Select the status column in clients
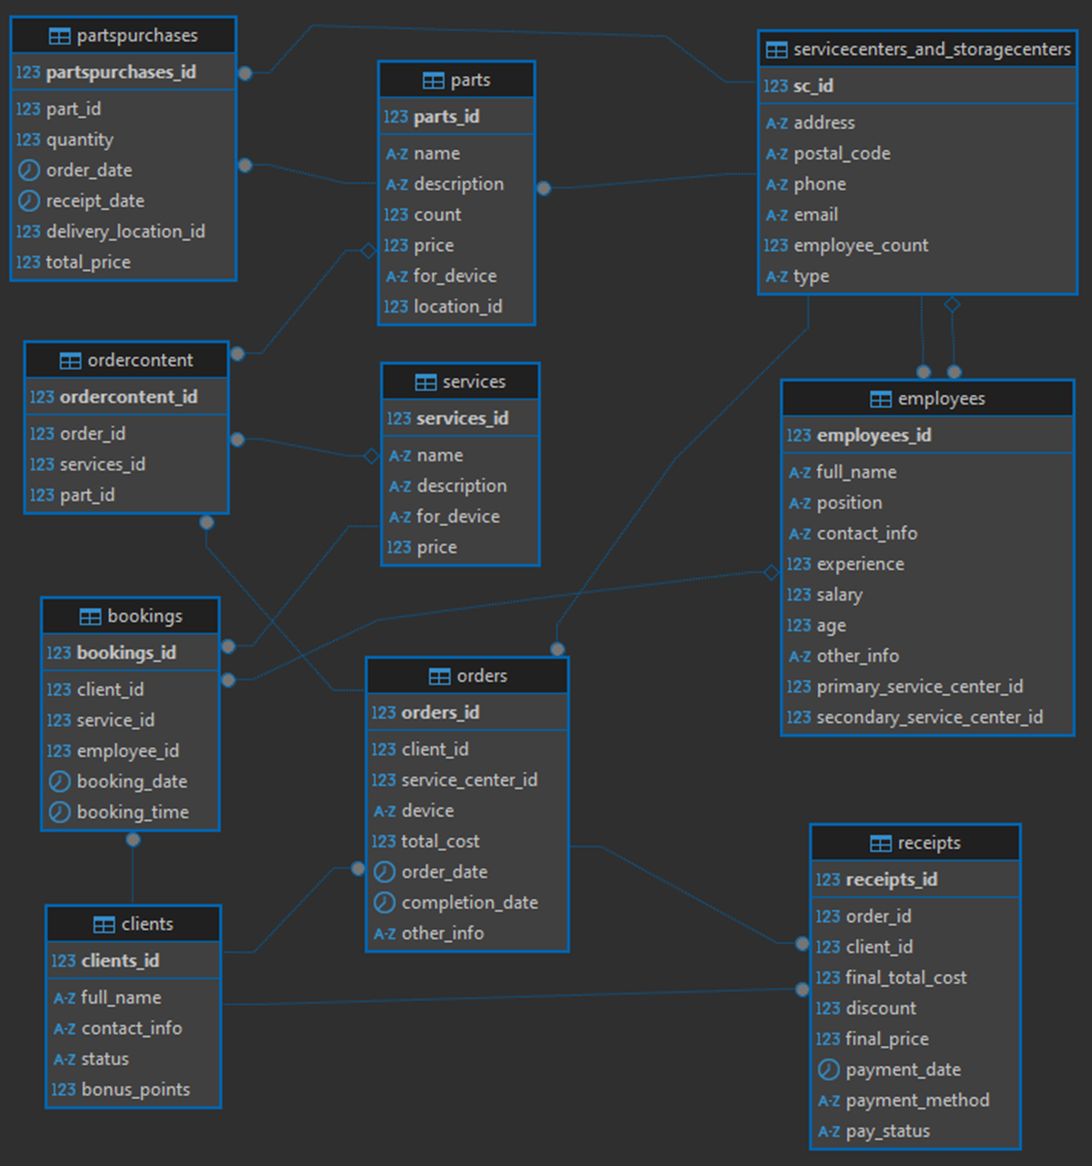Image resolution: width=1092 pixels, height=1166 pixels. 133,1060
